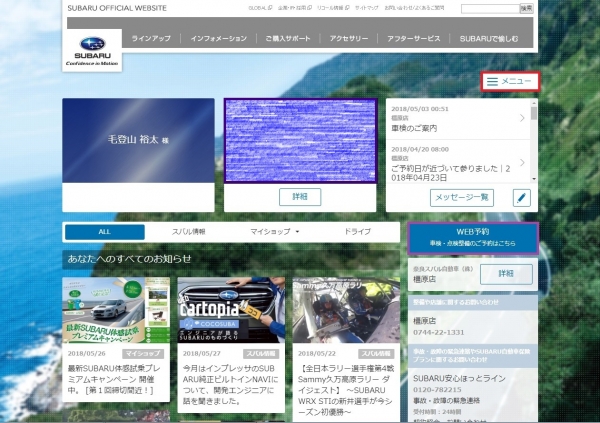
Task: Click 全日本ラリー選手権第4戦 article text
Action: point(346,390)
